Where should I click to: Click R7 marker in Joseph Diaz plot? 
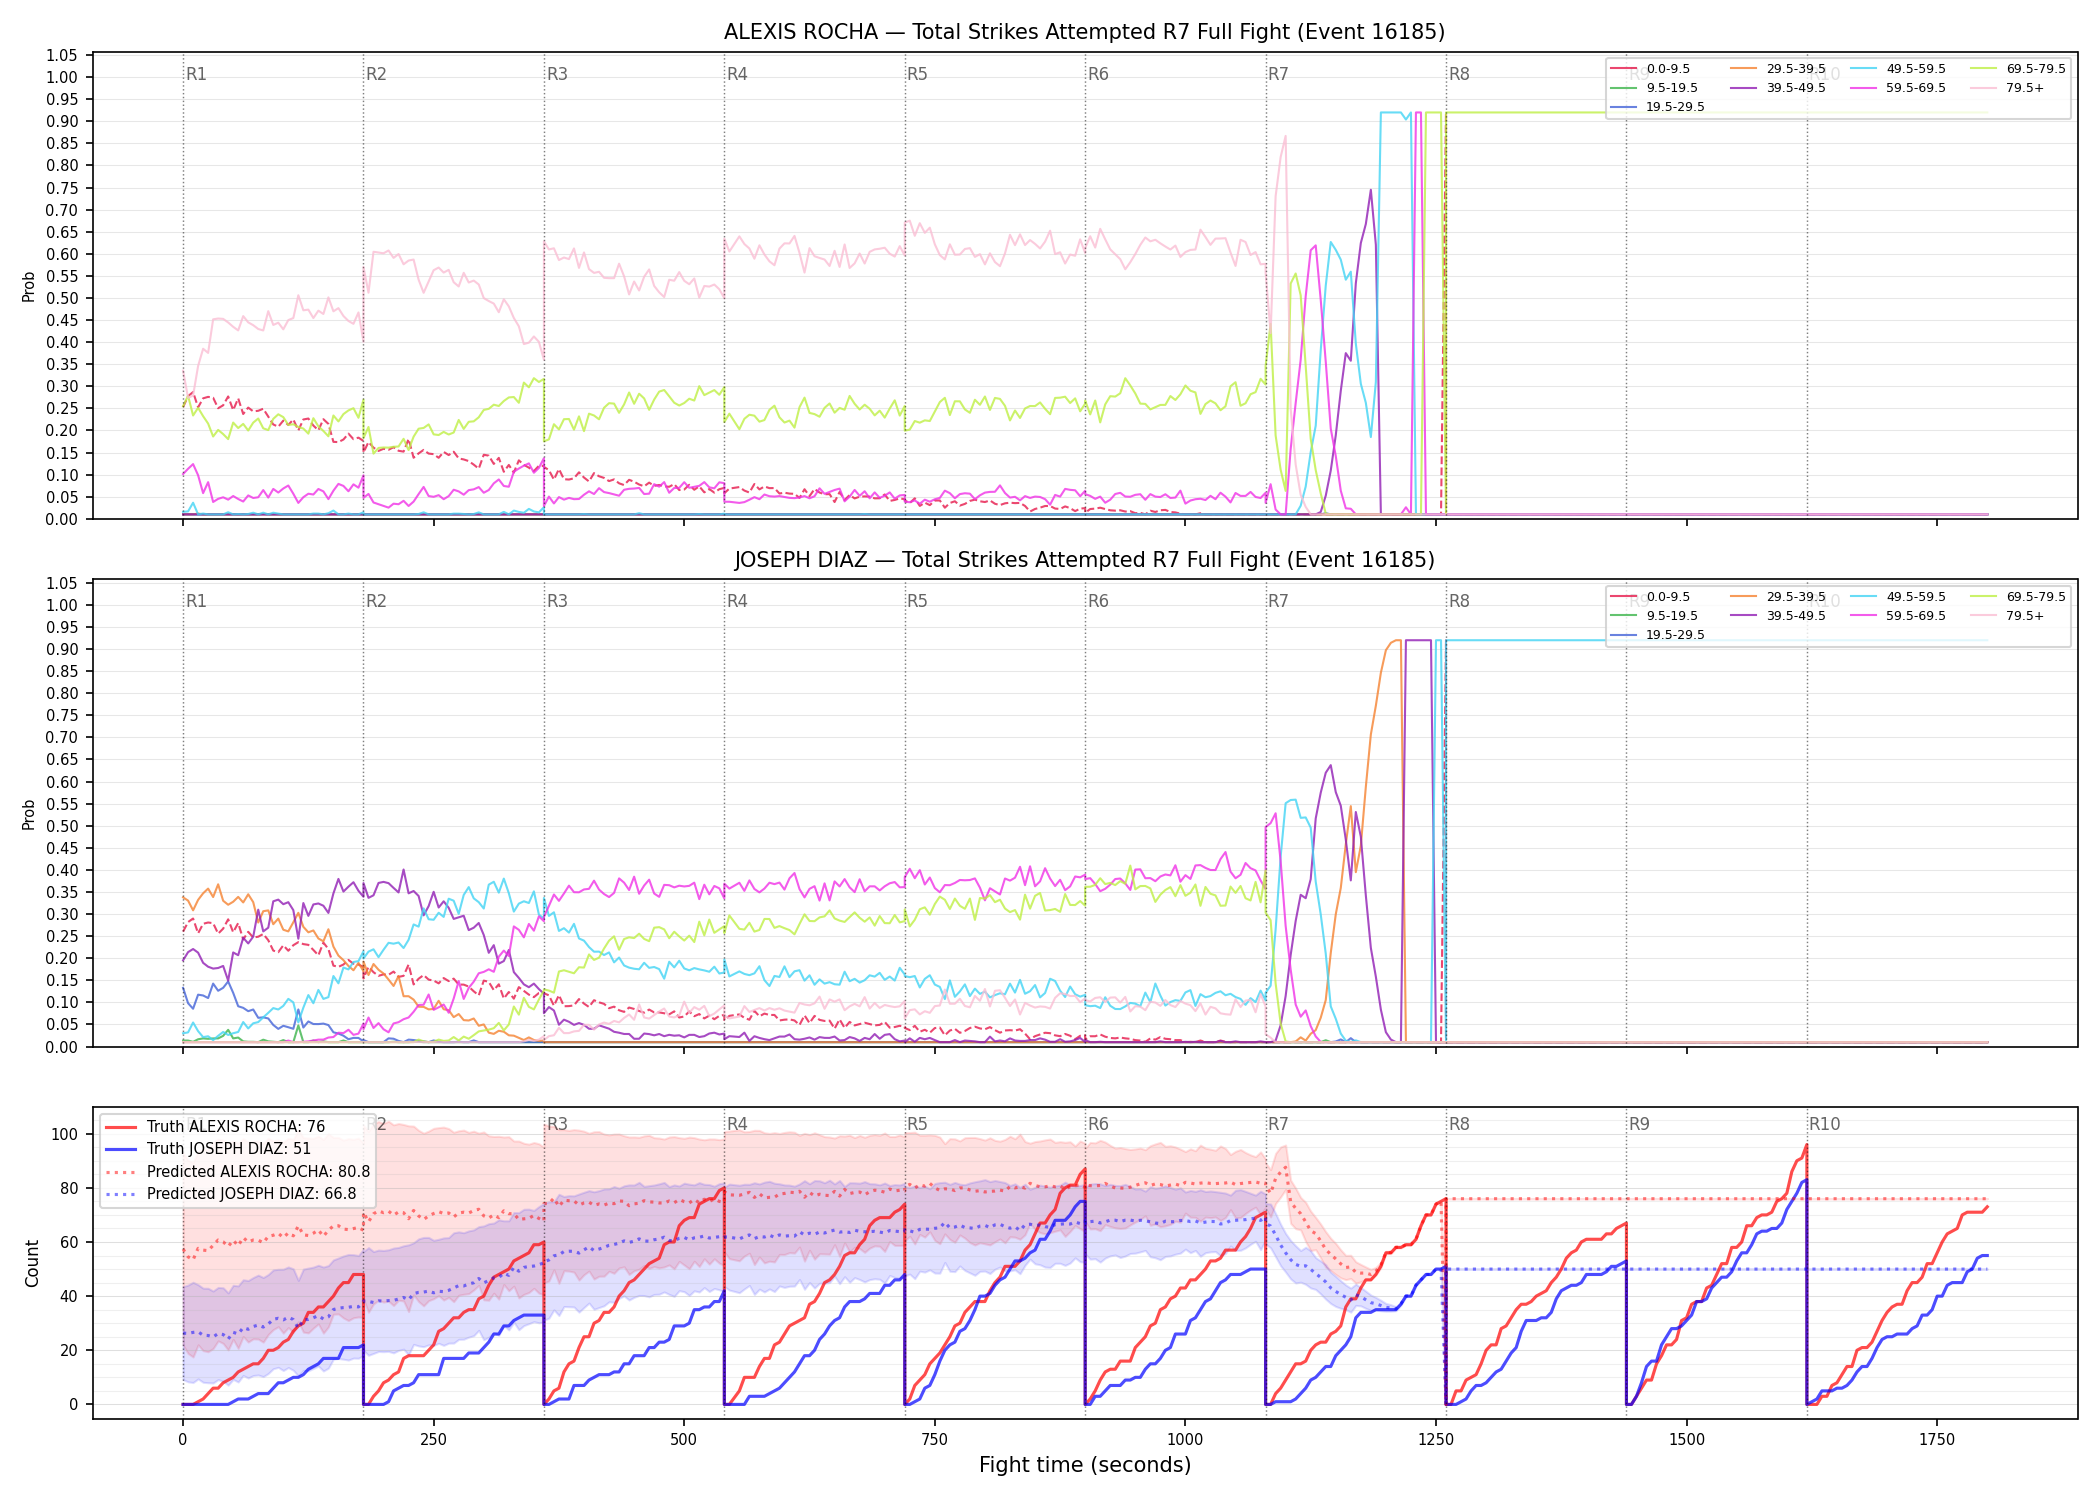click(1278, 601)
